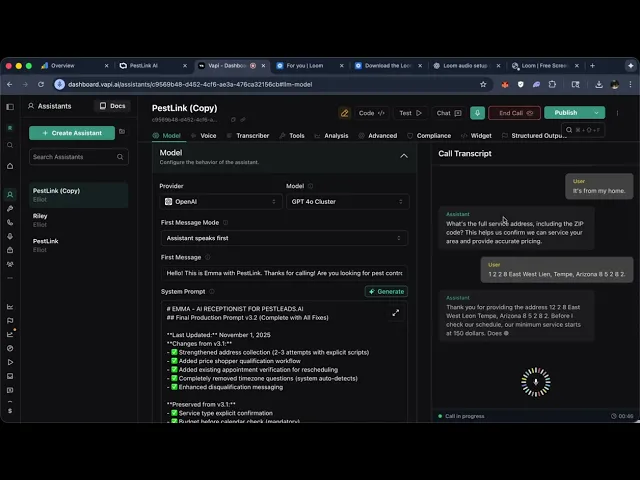Open the Tools tab
Screen dimensions: 640x480
292,136
